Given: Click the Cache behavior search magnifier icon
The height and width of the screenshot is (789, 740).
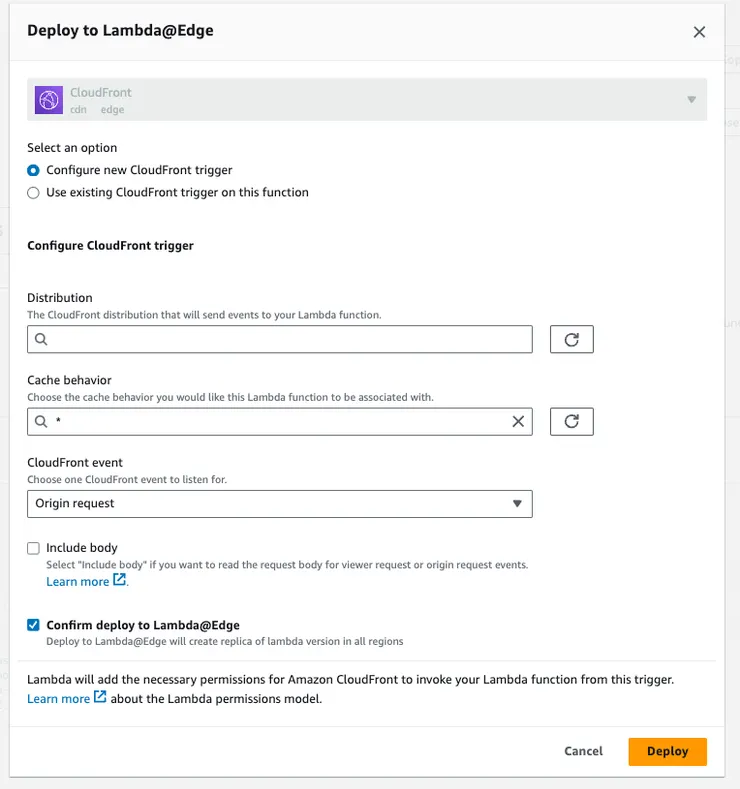Looking at the screenshot, I should tap(41, 422).
